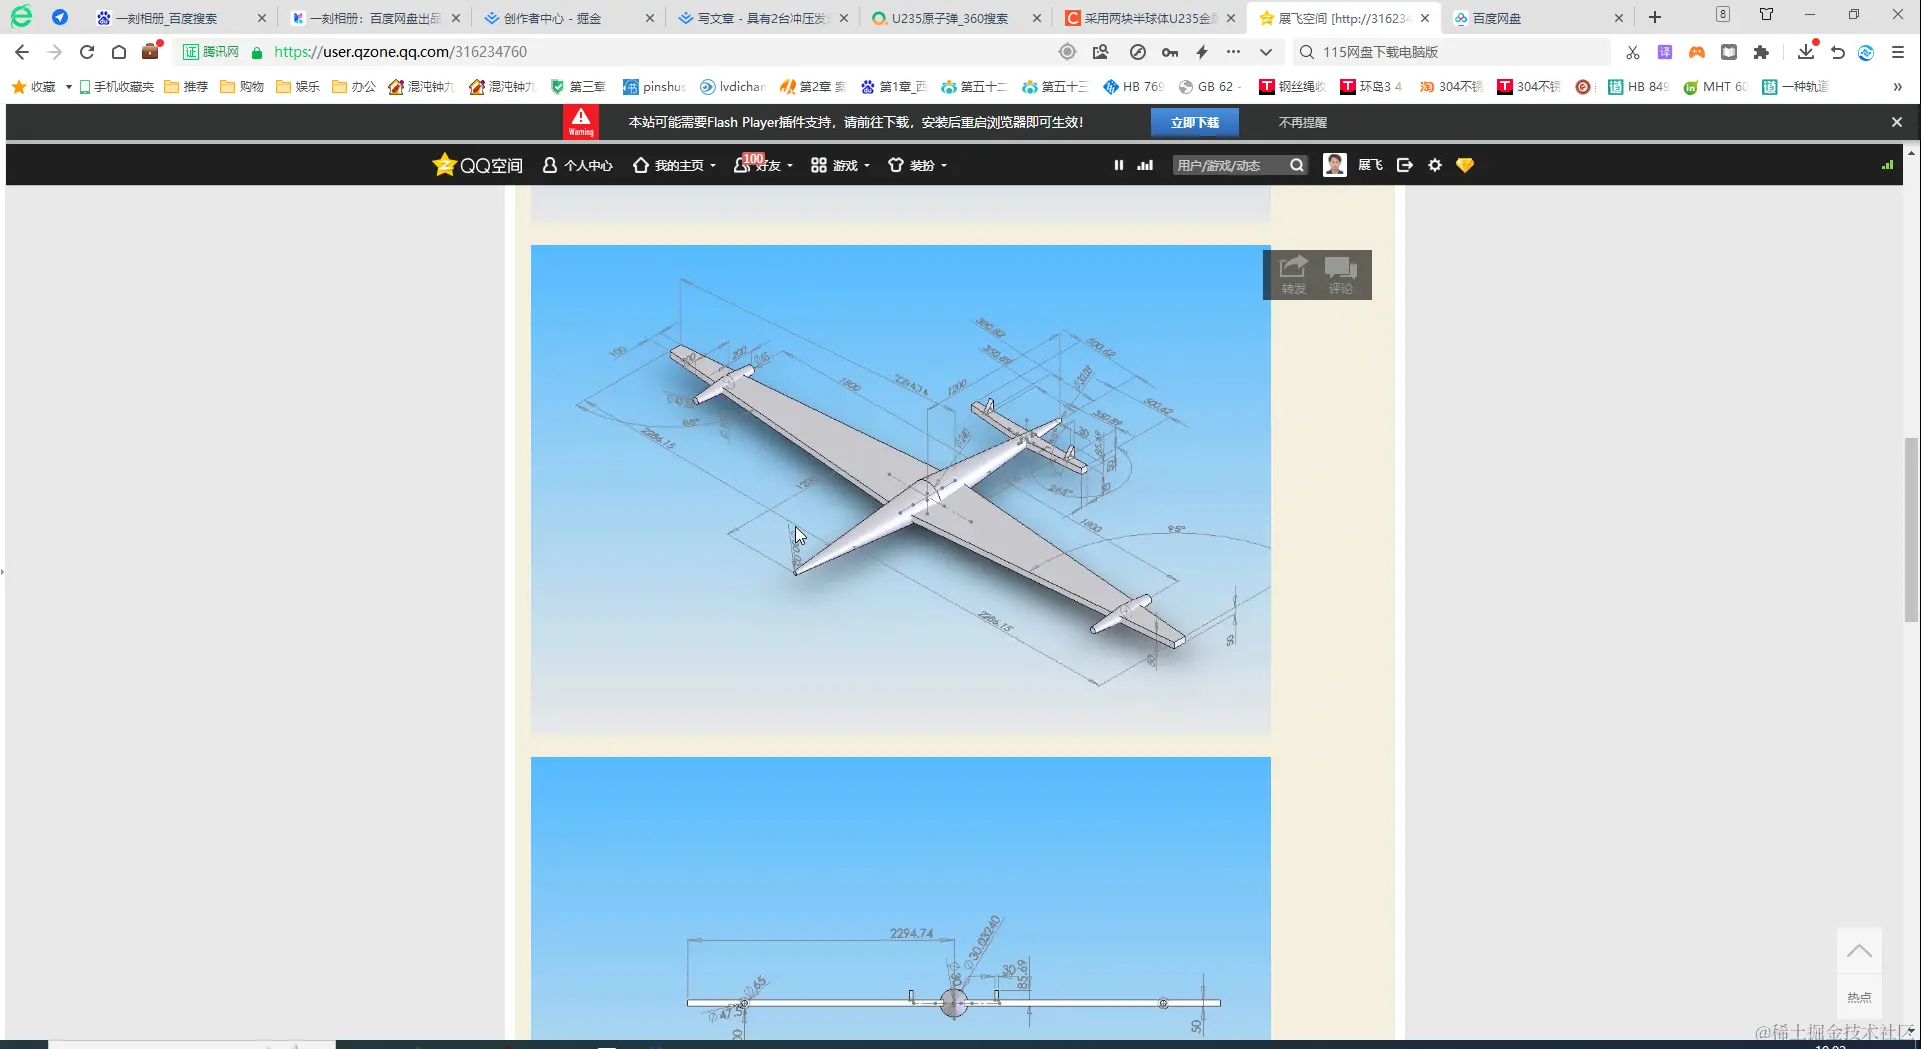Click the yellow diamond VIP icon
Viewport: 1921px width, 1049px height.
coord(1464,165)
